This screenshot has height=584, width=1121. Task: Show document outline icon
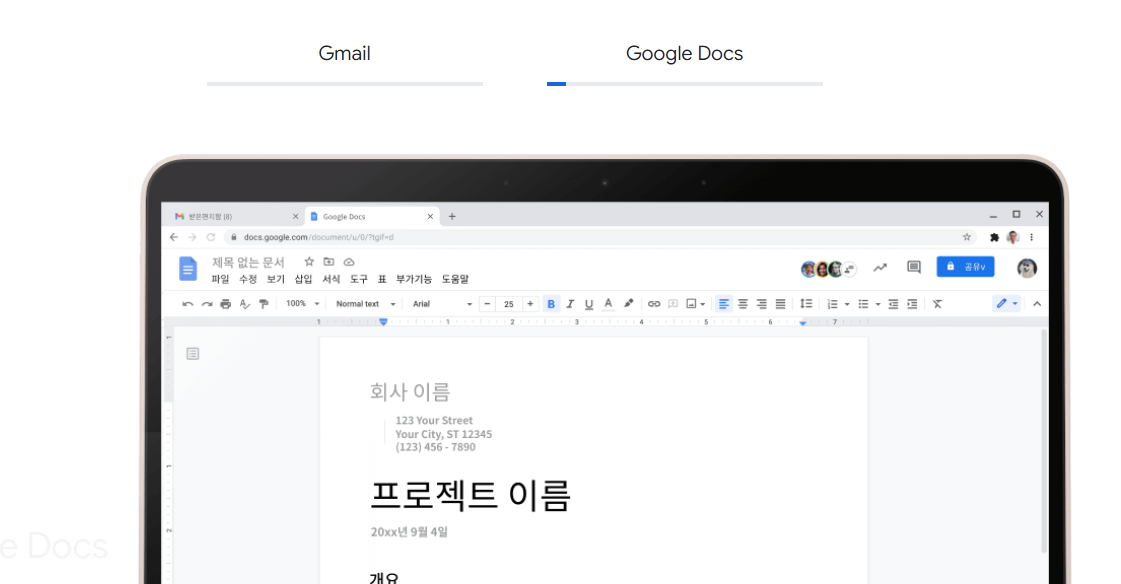point(192,354)
